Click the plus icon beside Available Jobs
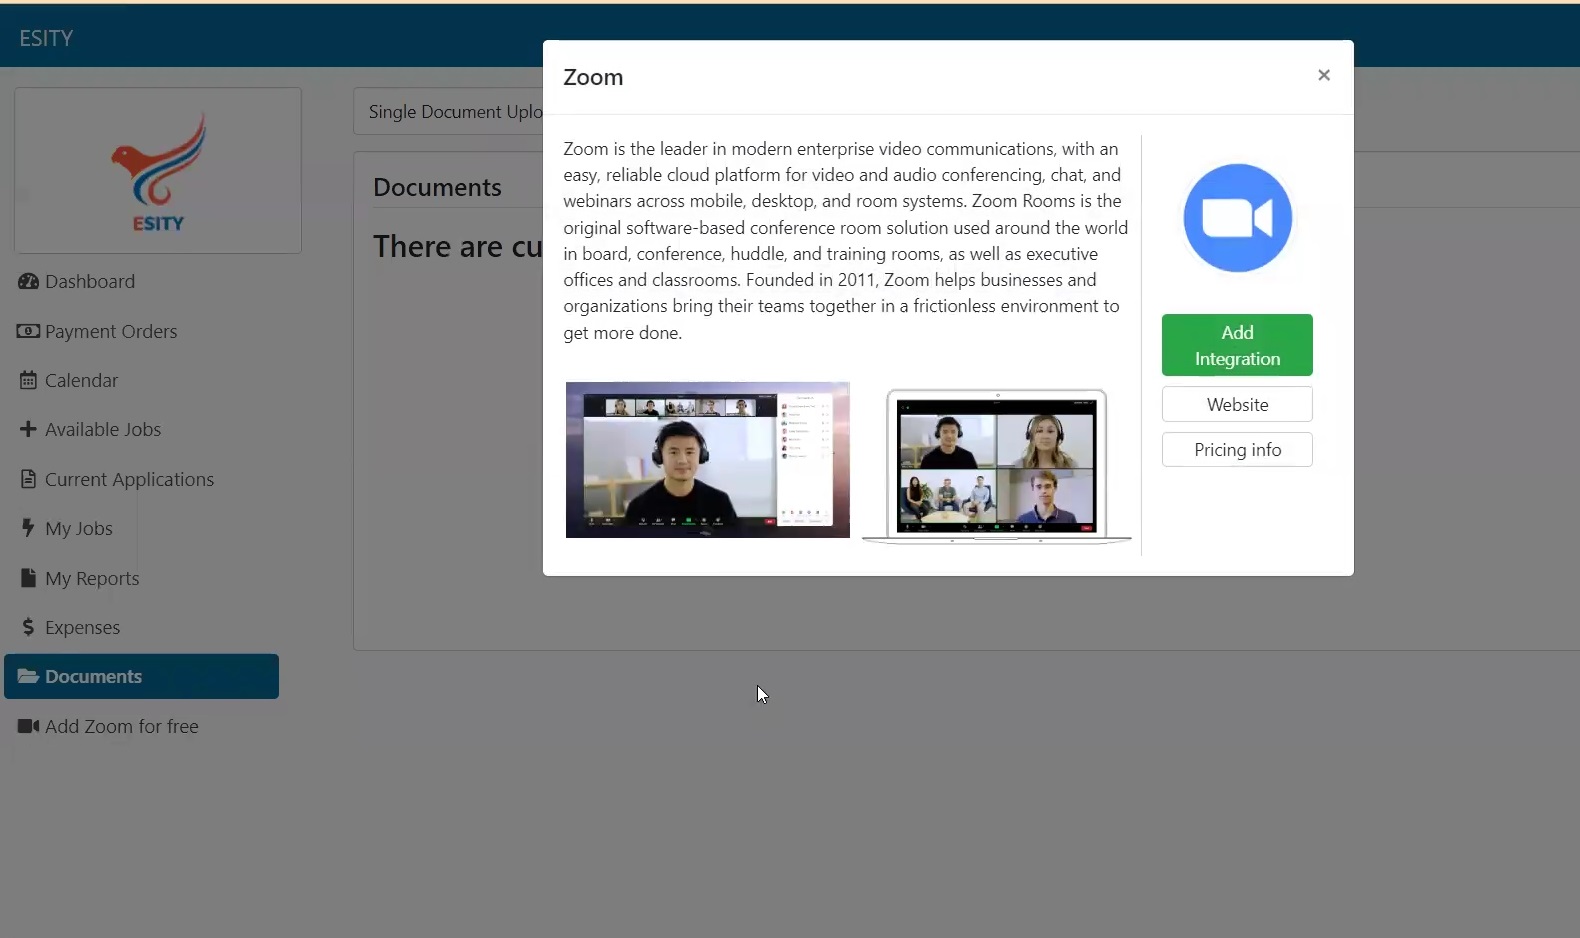This screenshot has width=1580, height=938. [x=28, y=429]
